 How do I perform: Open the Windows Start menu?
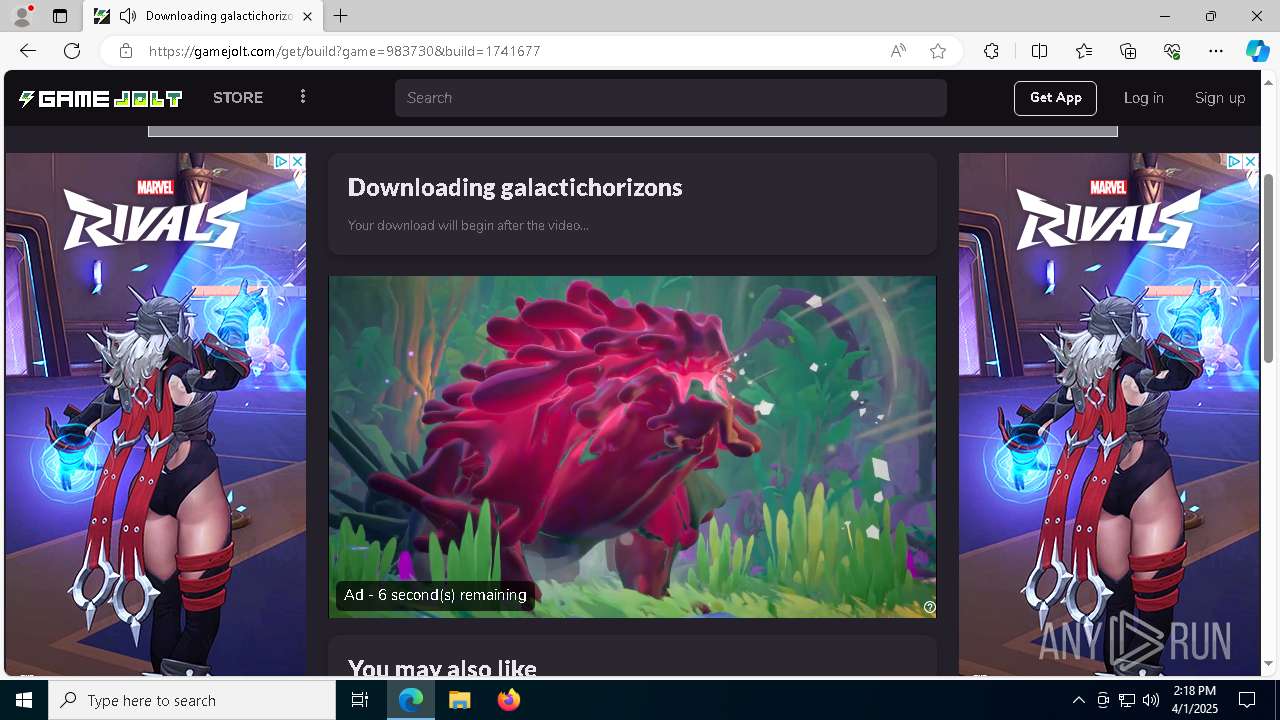pyautogui.click(x=24, y=700)
